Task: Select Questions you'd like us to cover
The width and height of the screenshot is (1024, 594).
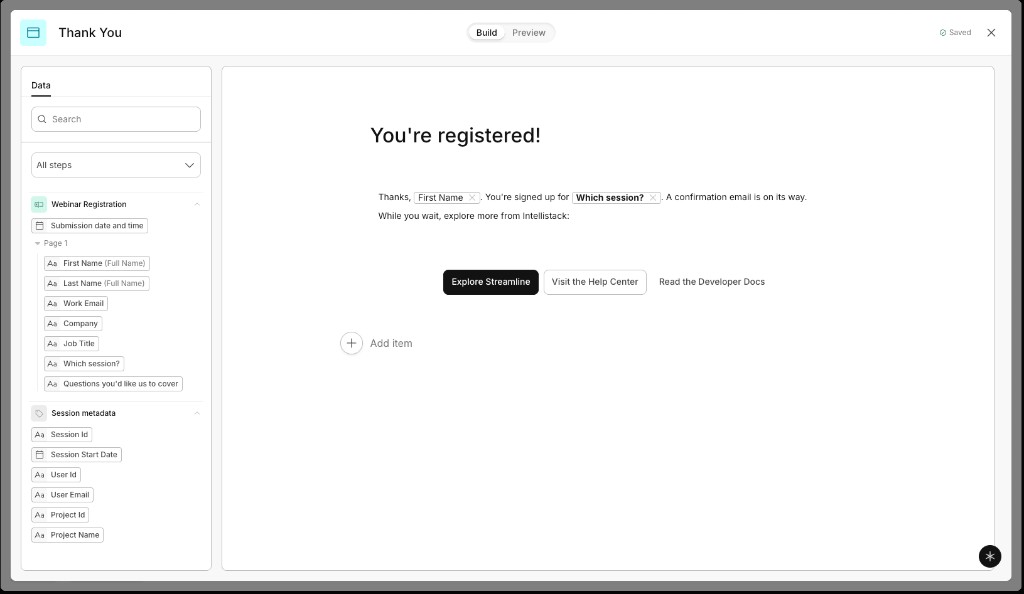Action: (x=113, y=384)
